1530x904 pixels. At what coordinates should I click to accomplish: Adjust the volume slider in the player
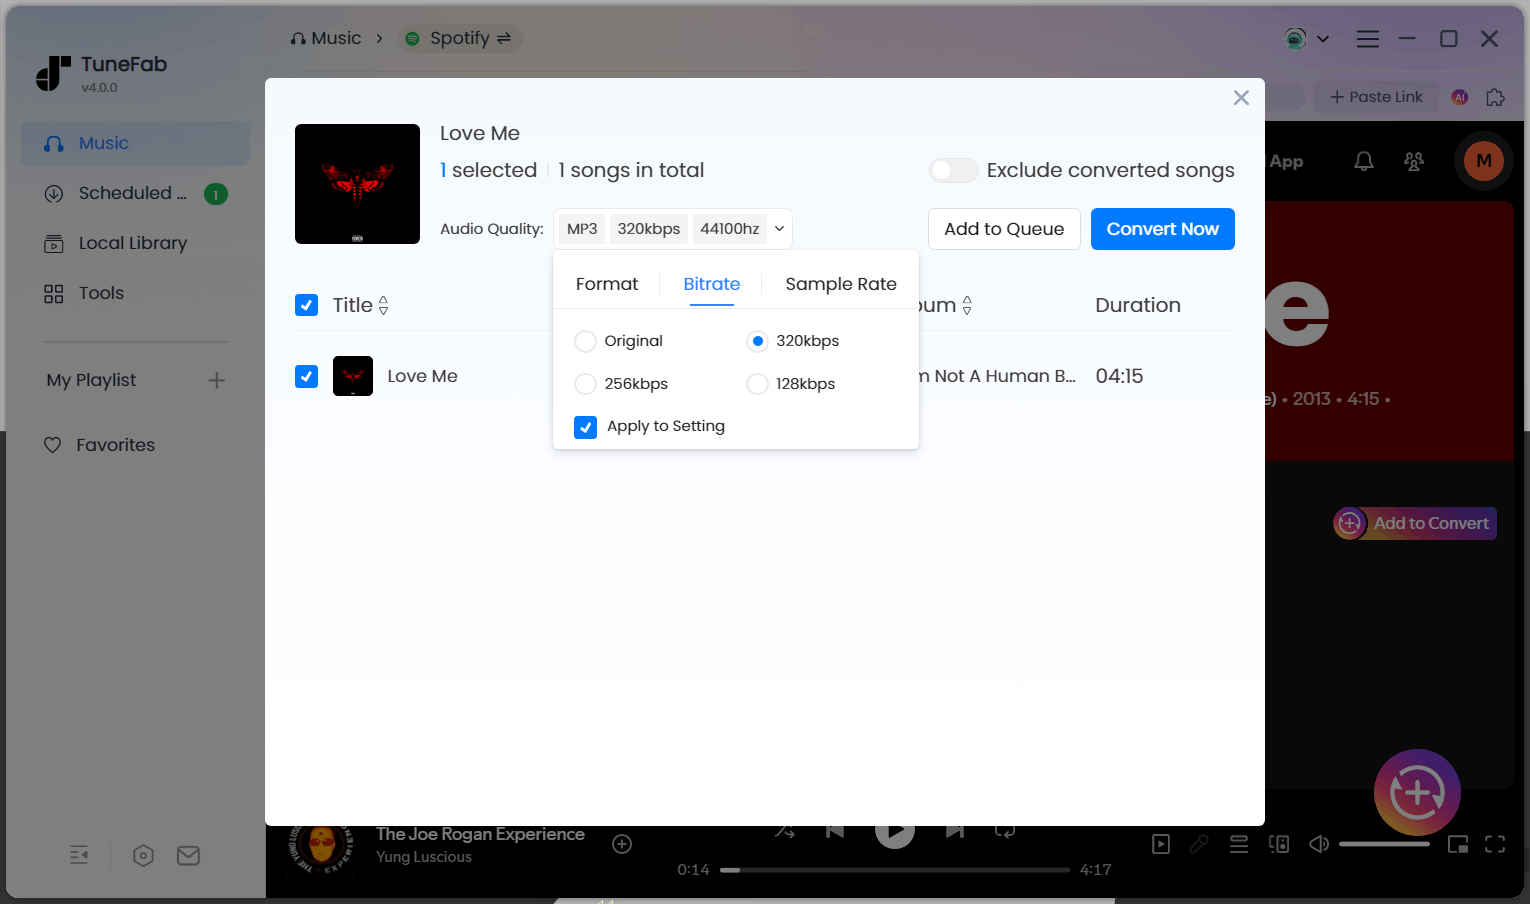[1385, 843]
